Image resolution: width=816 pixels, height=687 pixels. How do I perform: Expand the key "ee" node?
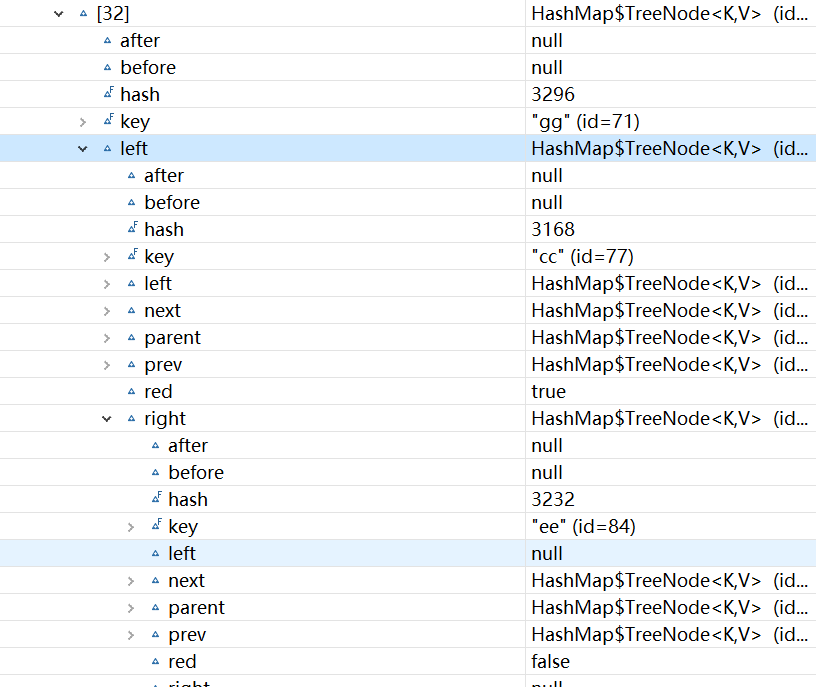pyautogui.click(x=131, y=527)
